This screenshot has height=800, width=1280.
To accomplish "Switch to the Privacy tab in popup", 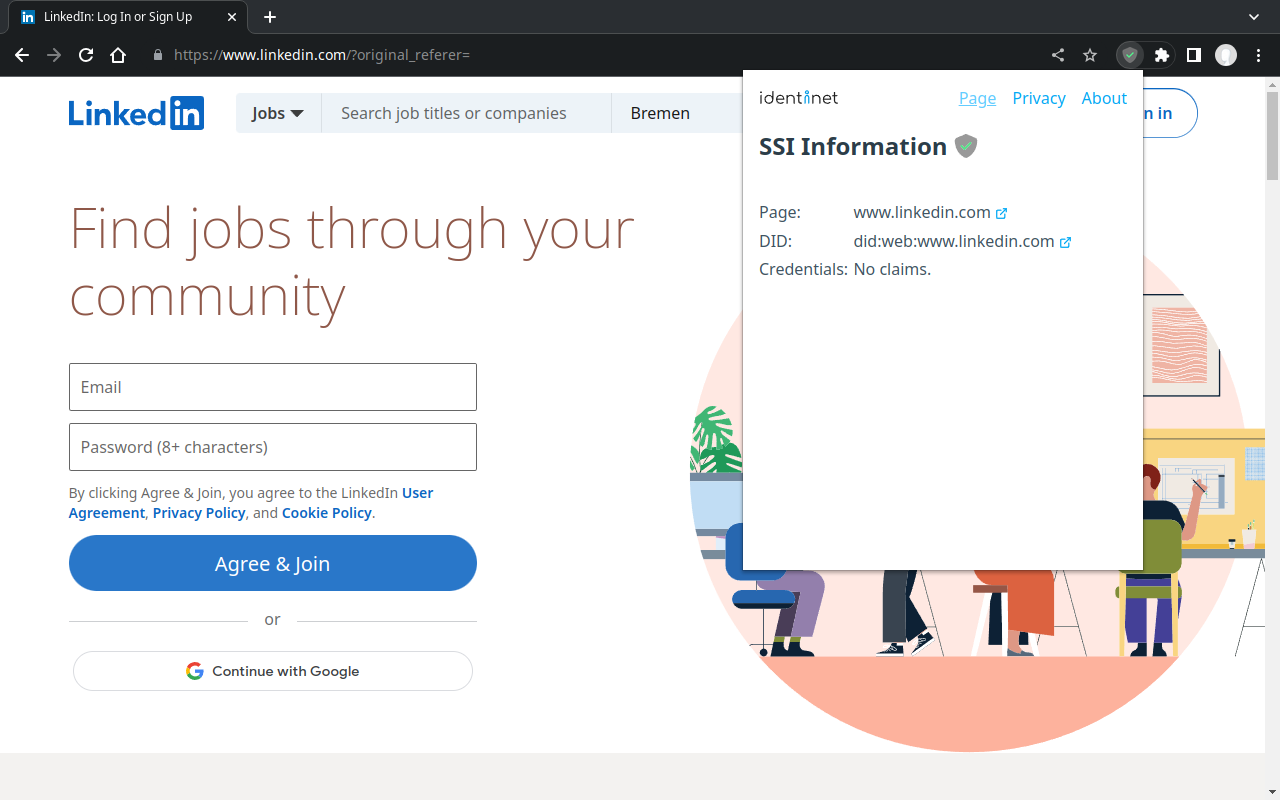I will 1039,98.
